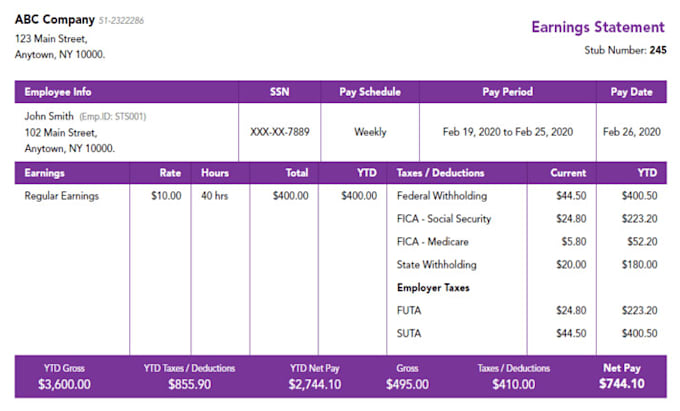680x411 pixels.
Task: Select the Pay Schedule column header
Action: [370, 92]
